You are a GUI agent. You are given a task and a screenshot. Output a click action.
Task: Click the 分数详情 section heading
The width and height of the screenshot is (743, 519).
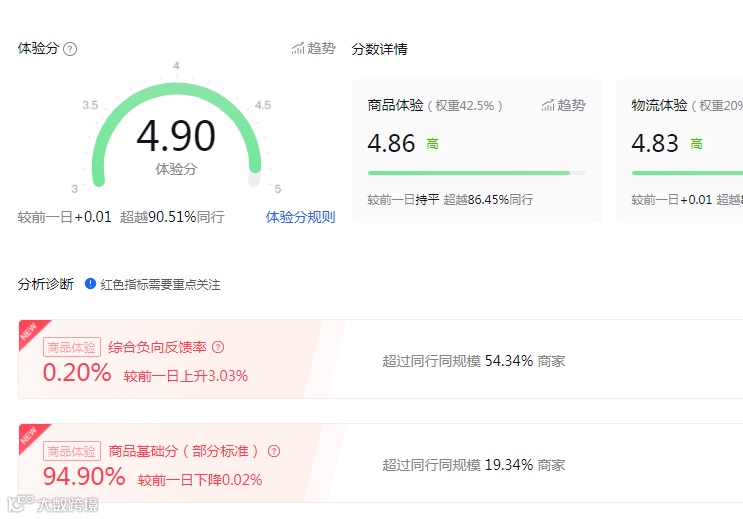380,49
